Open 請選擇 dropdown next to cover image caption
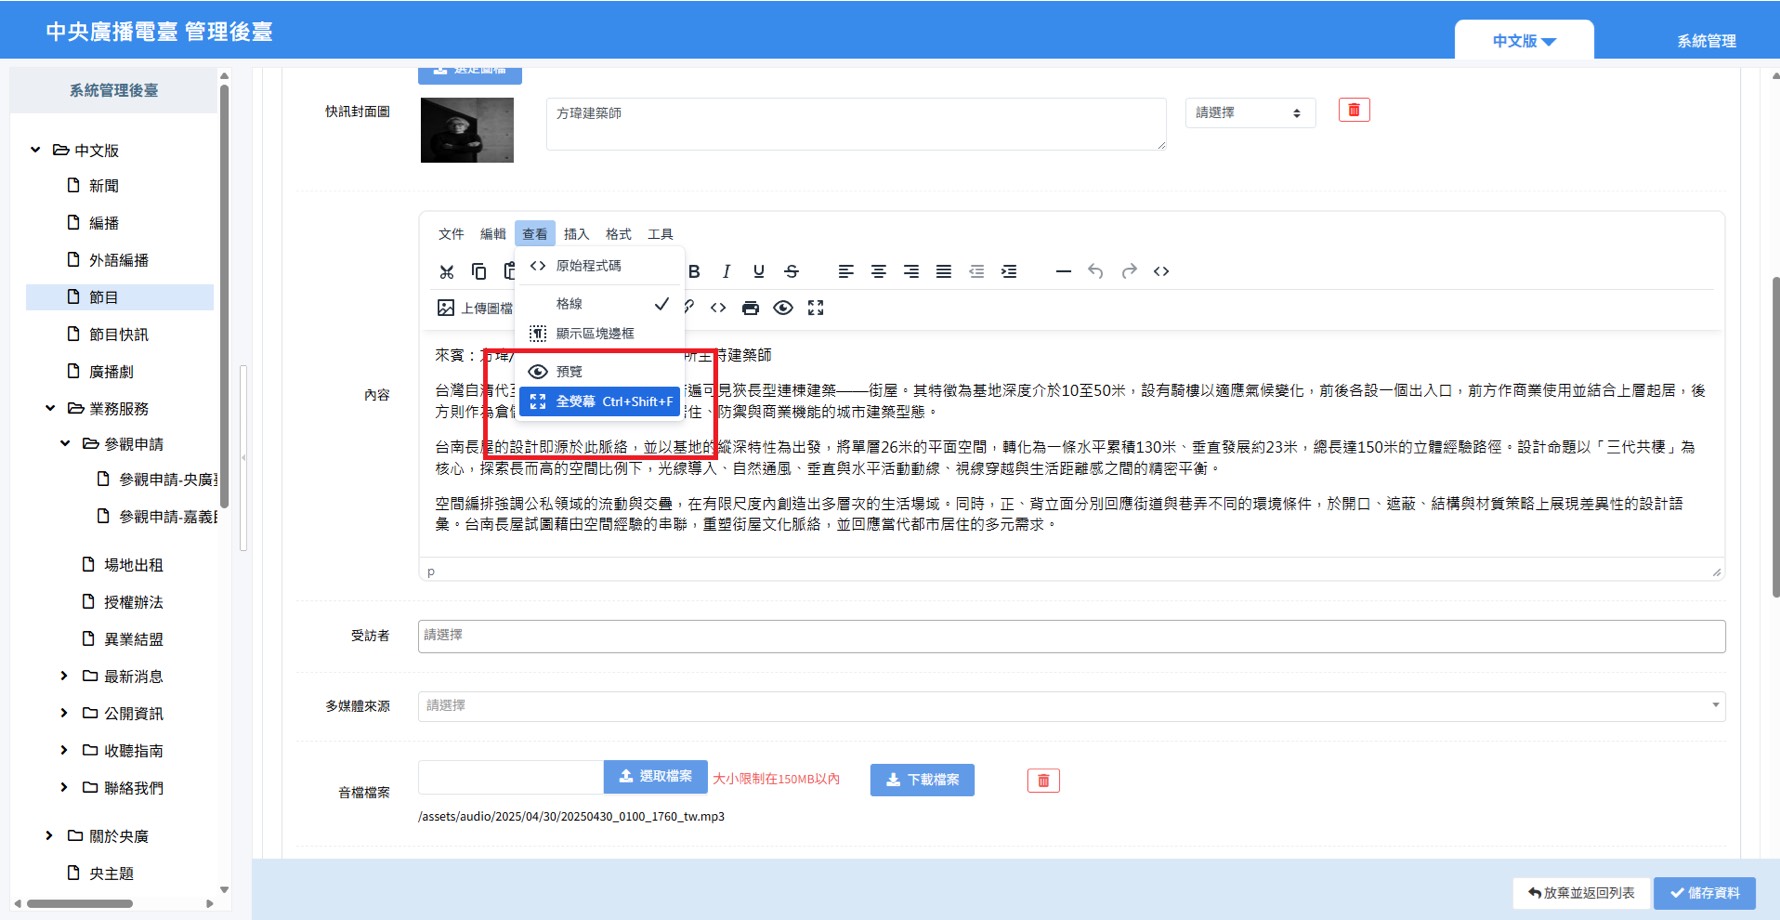The image size is (1780, 920). [1249, 113]
